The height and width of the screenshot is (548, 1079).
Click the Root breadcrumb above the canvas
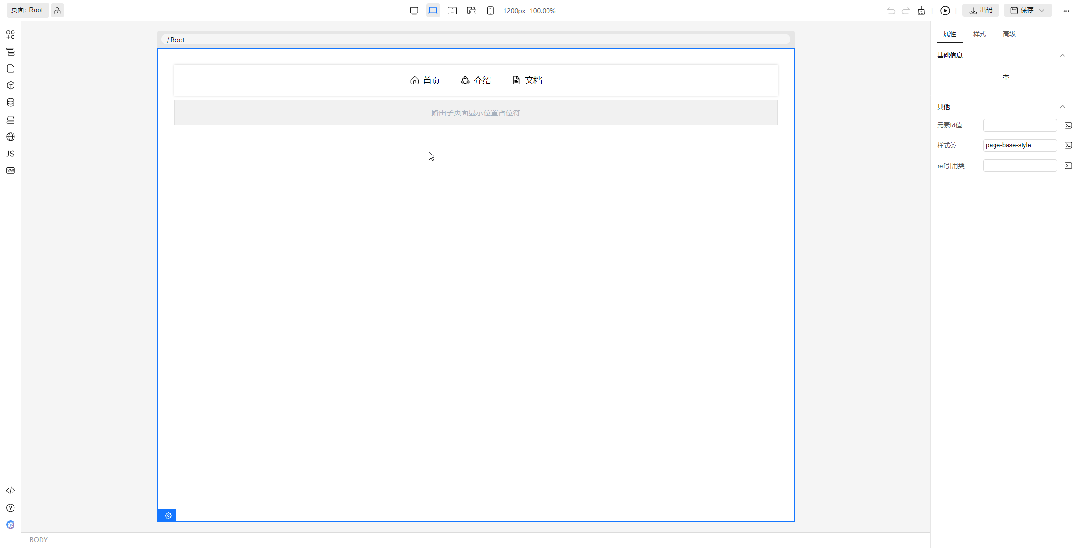[176, 39]
